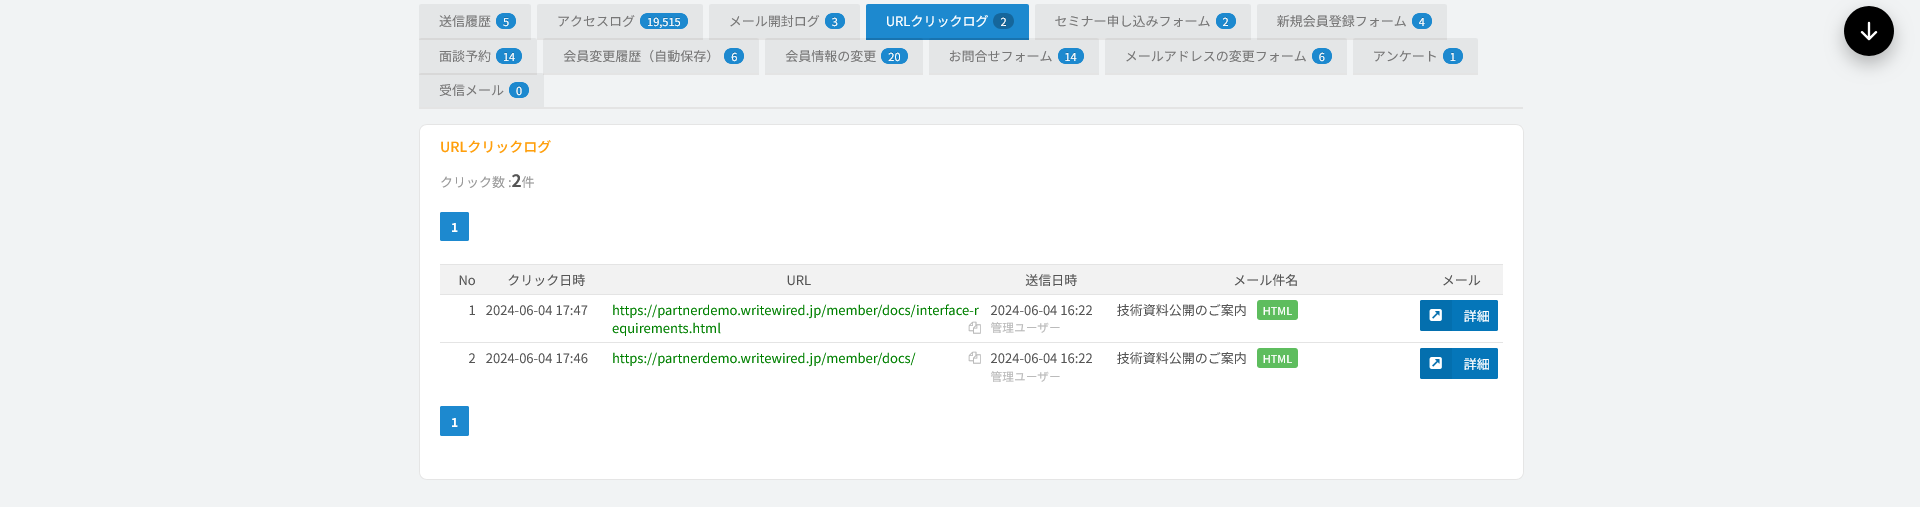Viewport: 1920px width, 507px height.
Task: Open 詳細 for the row 1 mail
Action: 1458,315
